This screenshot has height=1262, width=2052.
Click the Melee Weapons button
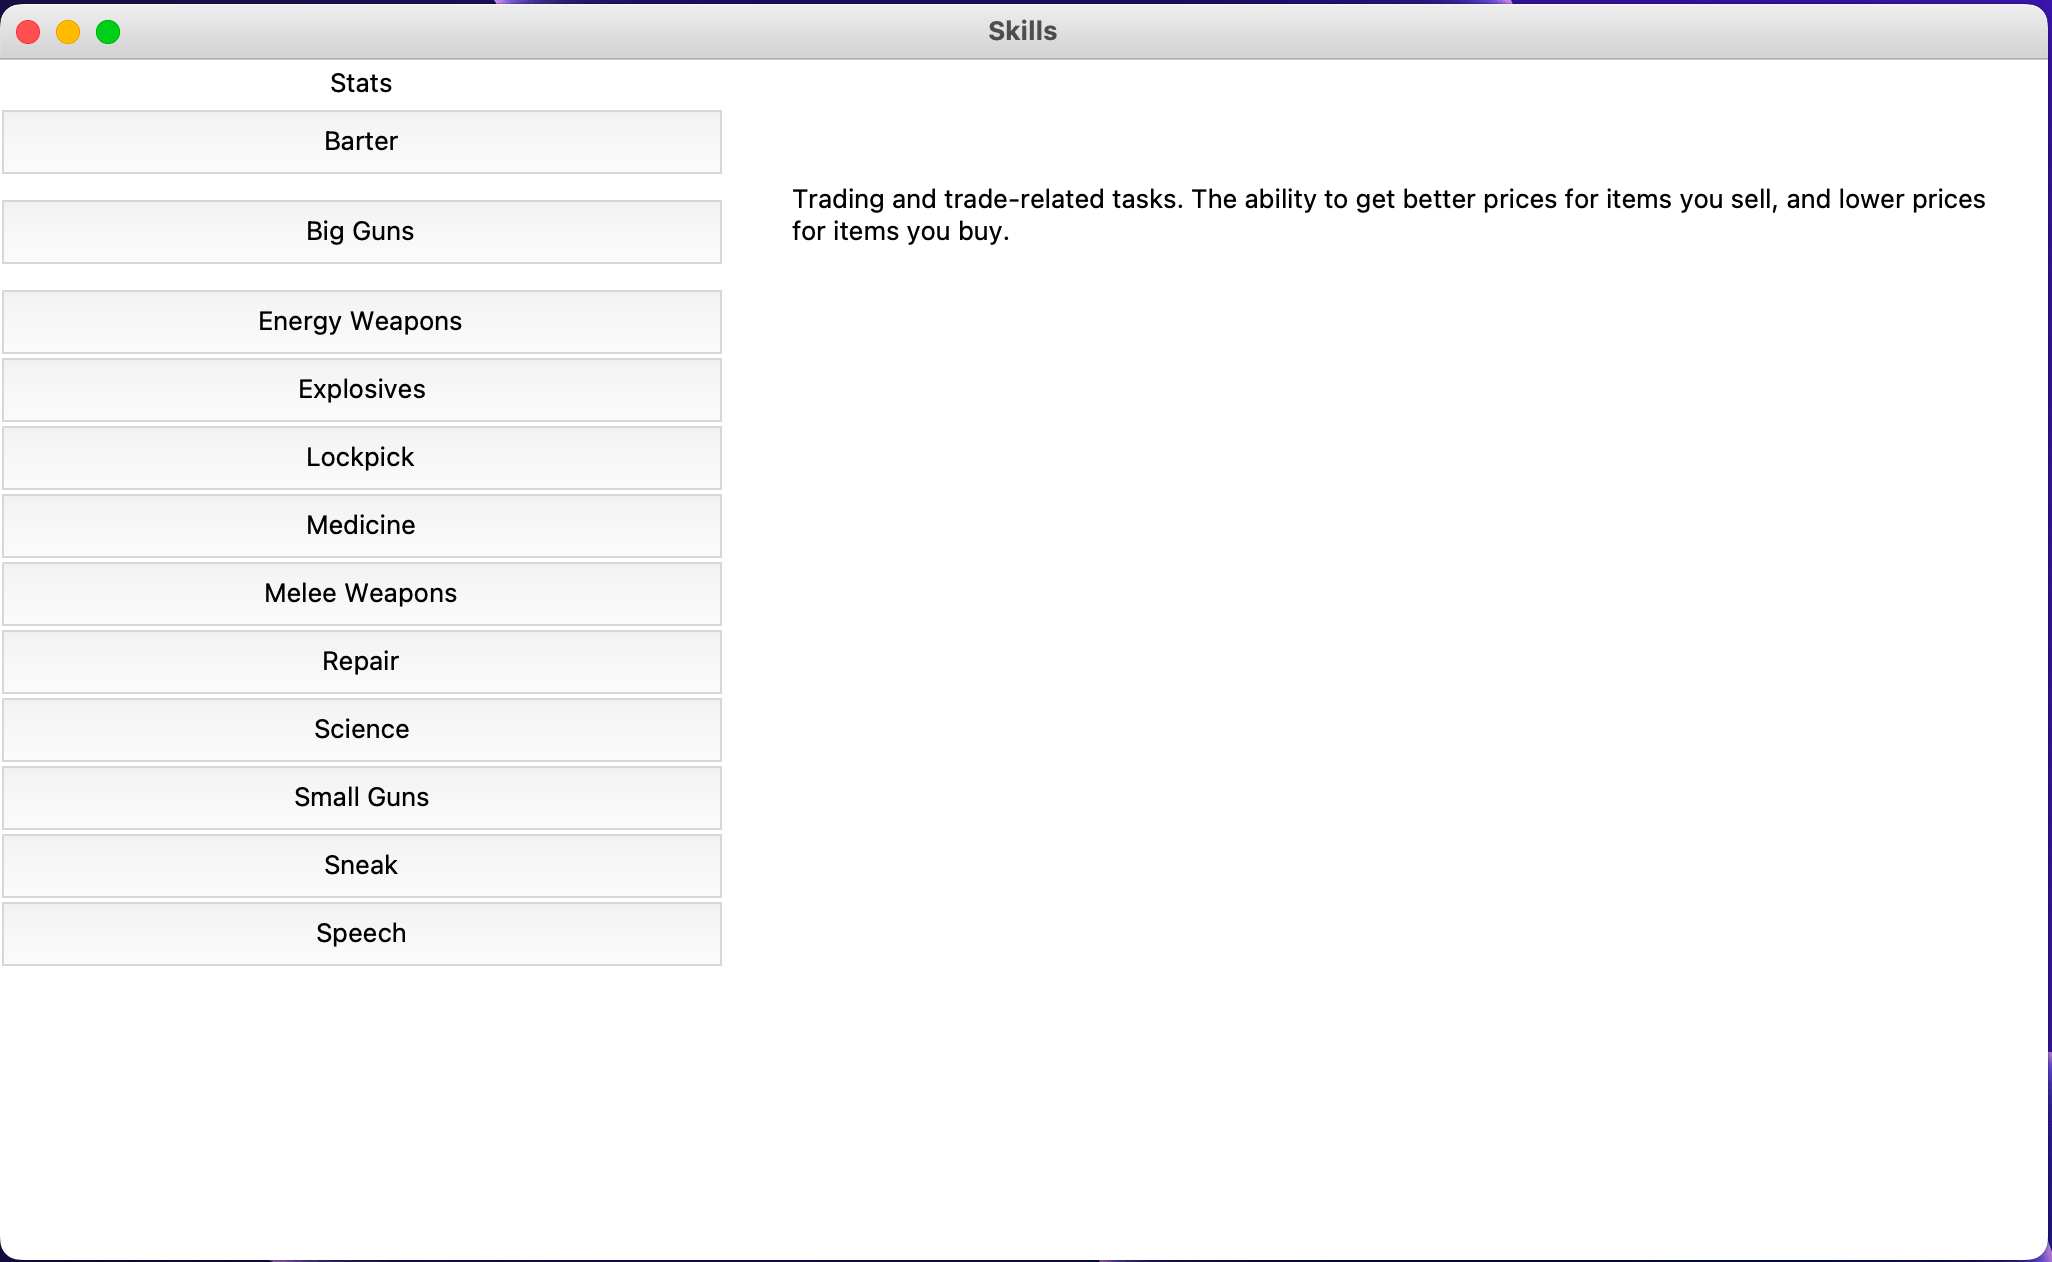(361, 594)
